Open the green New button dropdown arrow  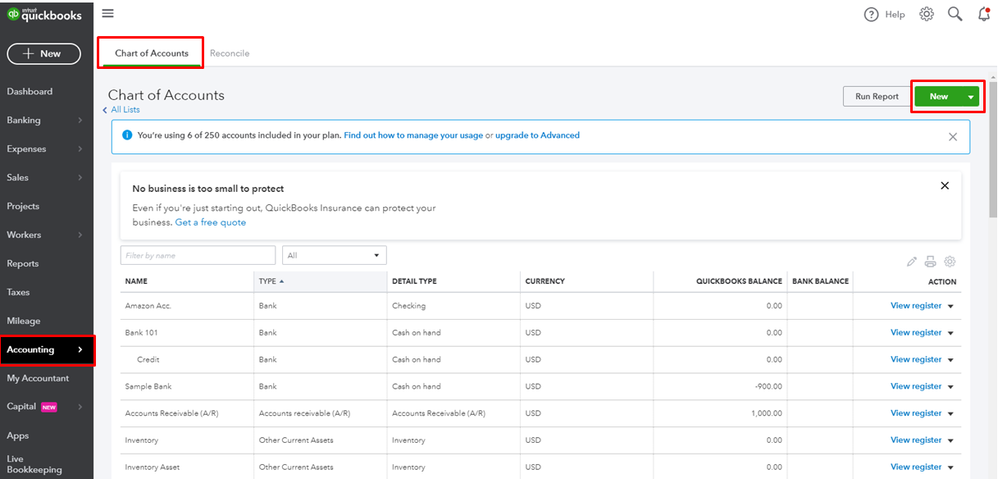(971, 97)
